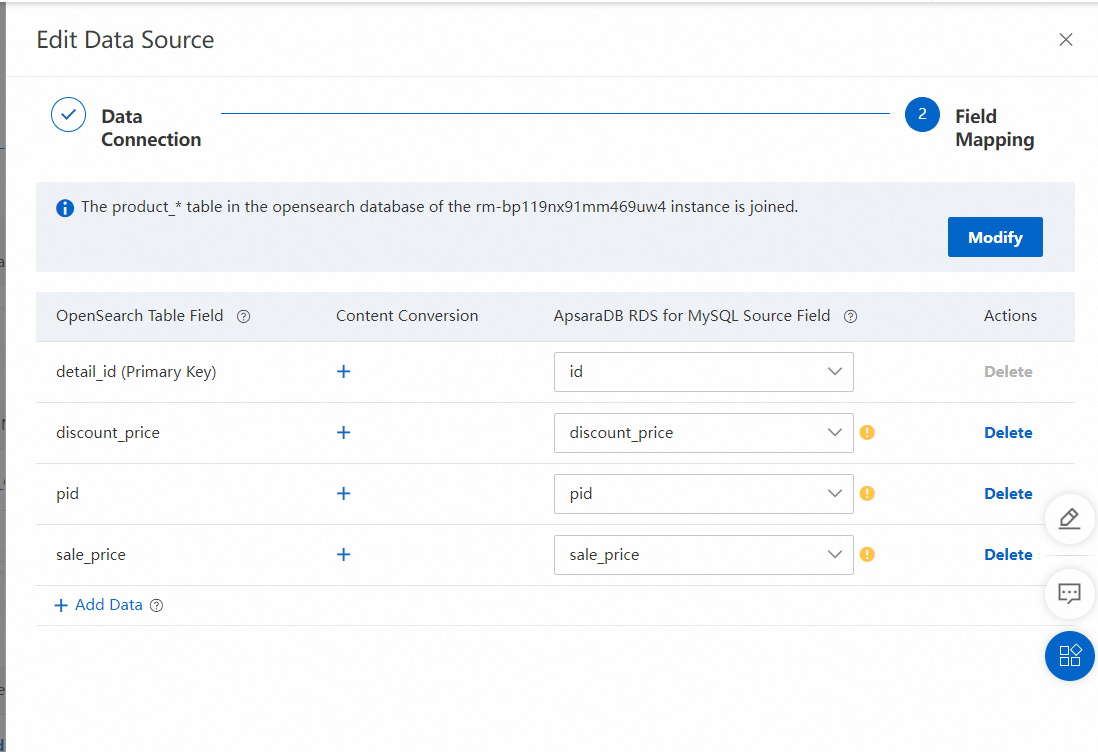The height and width of the screenshot is (752, 1098).
Task: Click the Content Conversion column header
Action: [x=407, y=316]
